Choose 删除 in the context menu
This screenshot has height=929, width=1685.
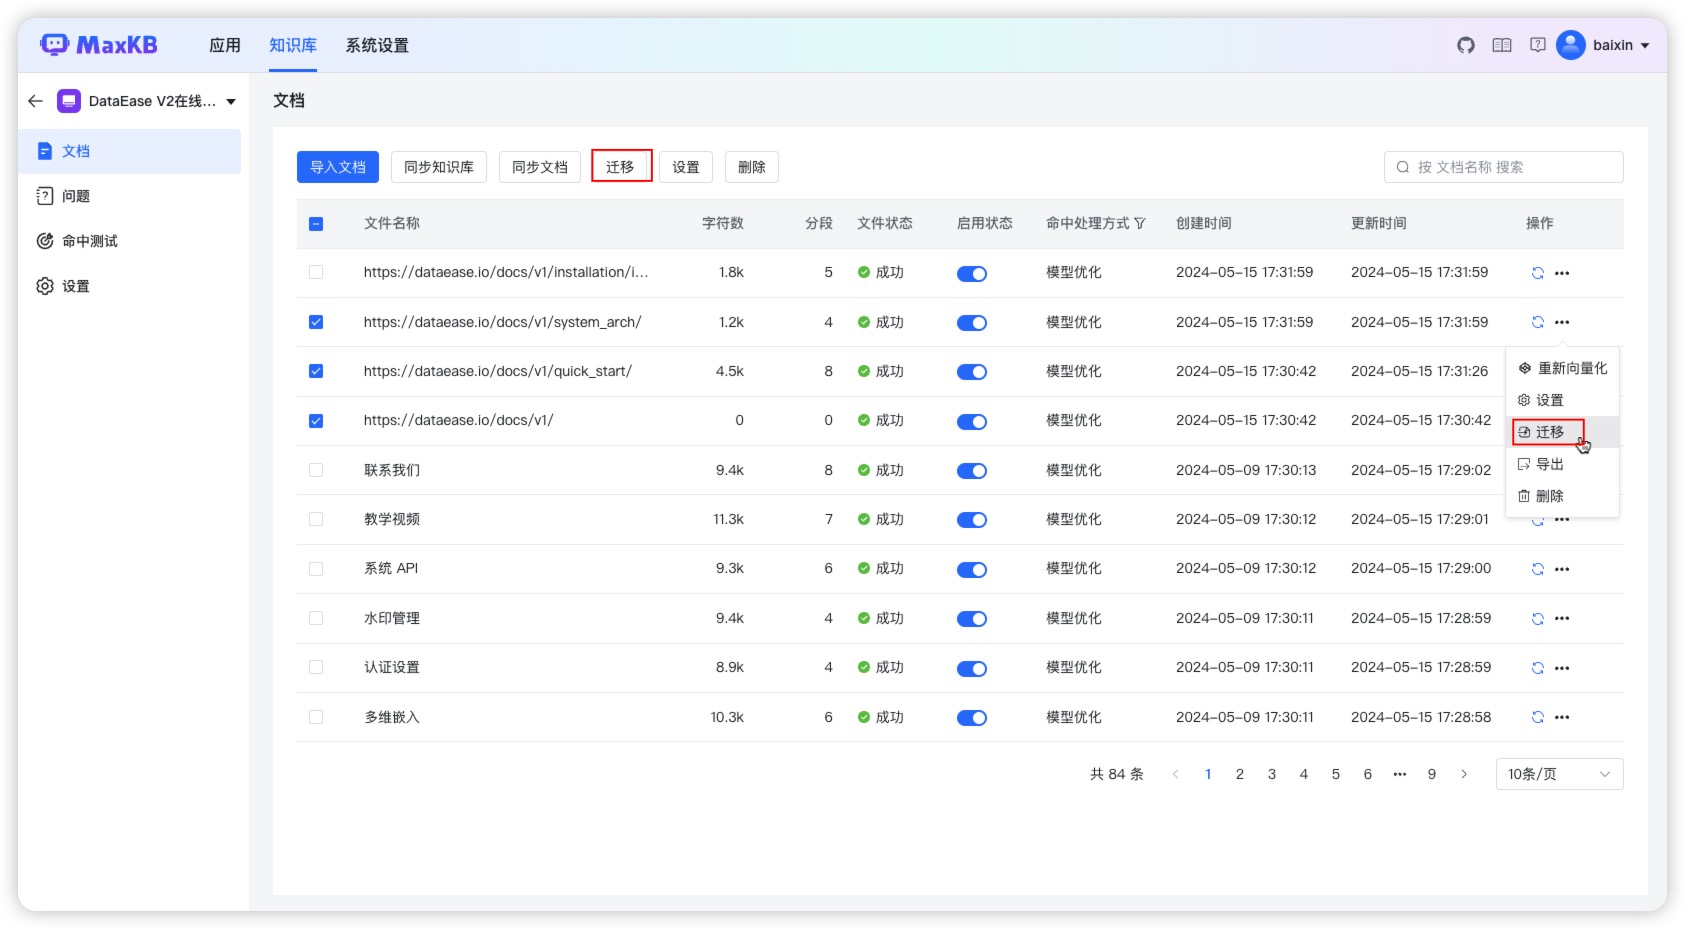pyautogui.click(x=1562, y=496)
